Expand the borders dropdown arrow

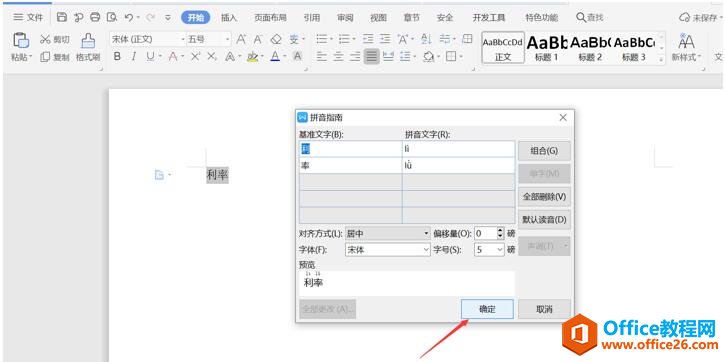click(x=461, y=56)
